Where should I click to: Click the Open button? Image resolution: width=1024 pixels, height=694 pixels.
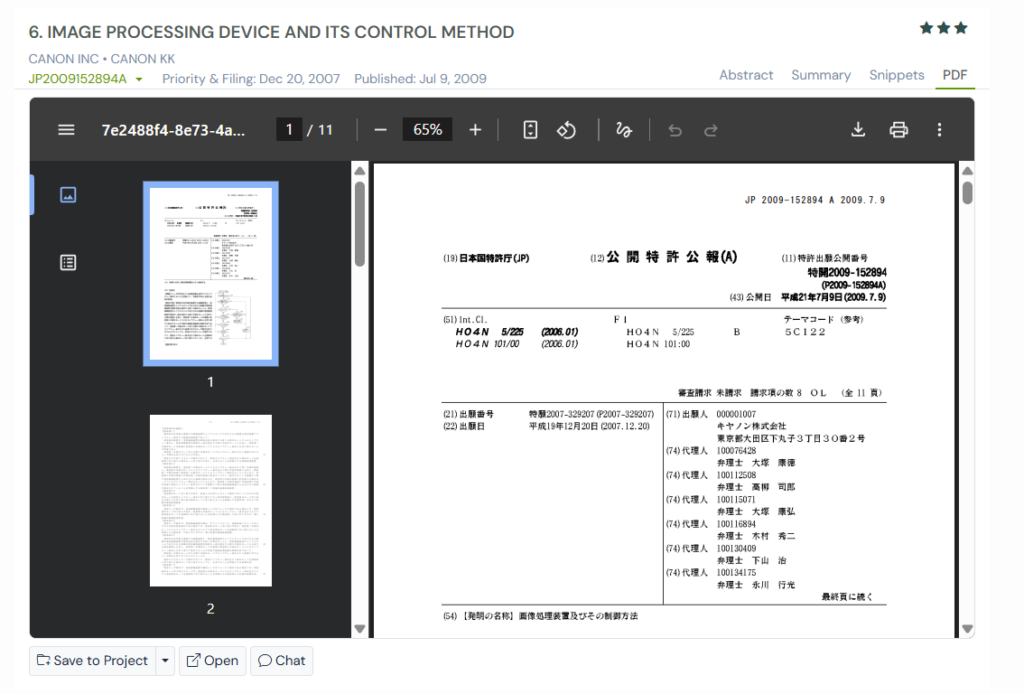[x=212, y=660]
